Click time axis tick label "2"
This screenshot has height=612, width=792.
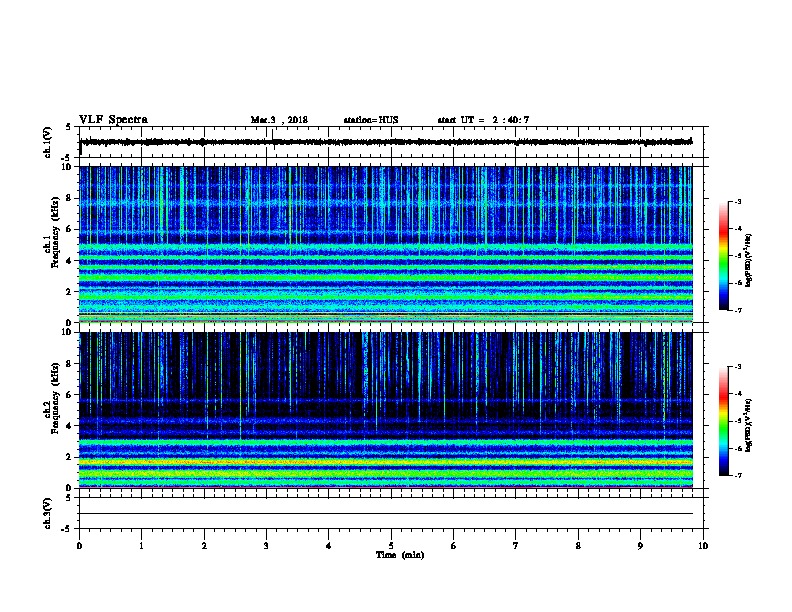click(204, 546)
